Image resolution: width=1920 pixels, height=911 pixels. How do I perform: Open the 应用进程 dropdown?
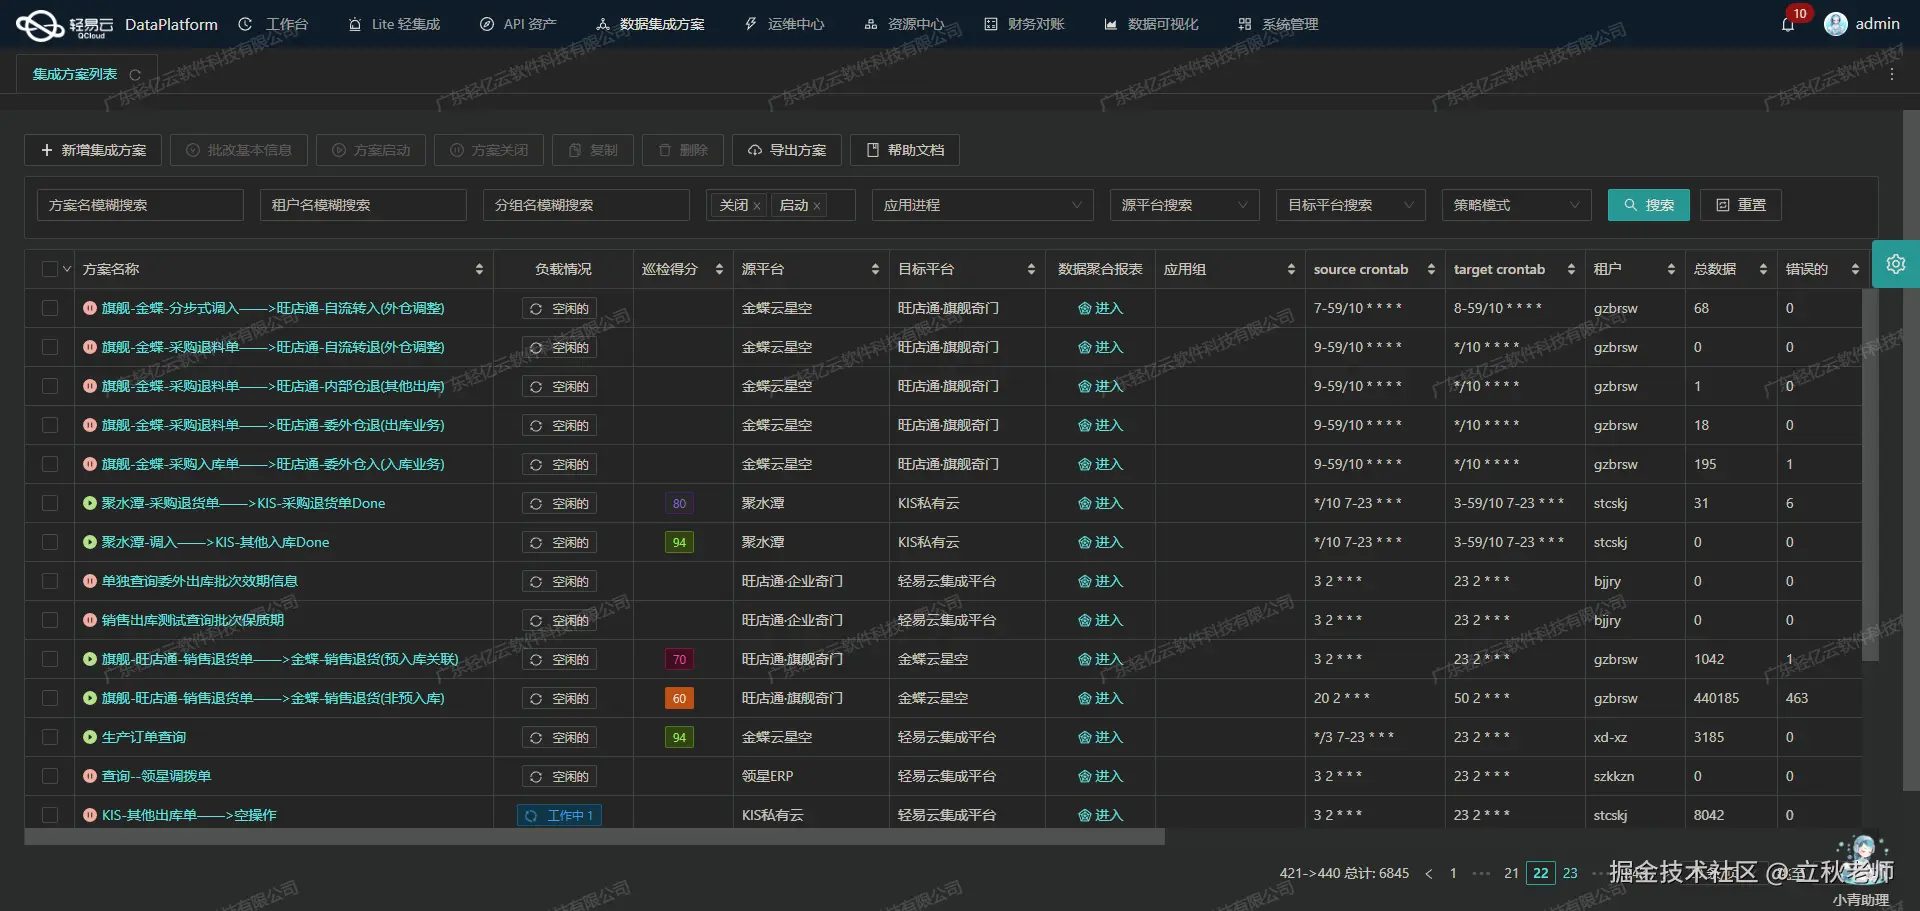click(x=982, y=205)
